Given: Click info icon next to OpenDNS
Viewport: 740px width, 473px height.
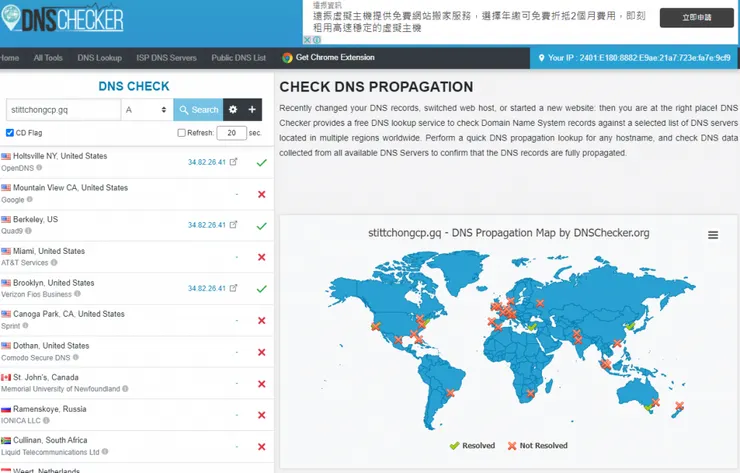Looking at the screenshot, I should [40, 168].
